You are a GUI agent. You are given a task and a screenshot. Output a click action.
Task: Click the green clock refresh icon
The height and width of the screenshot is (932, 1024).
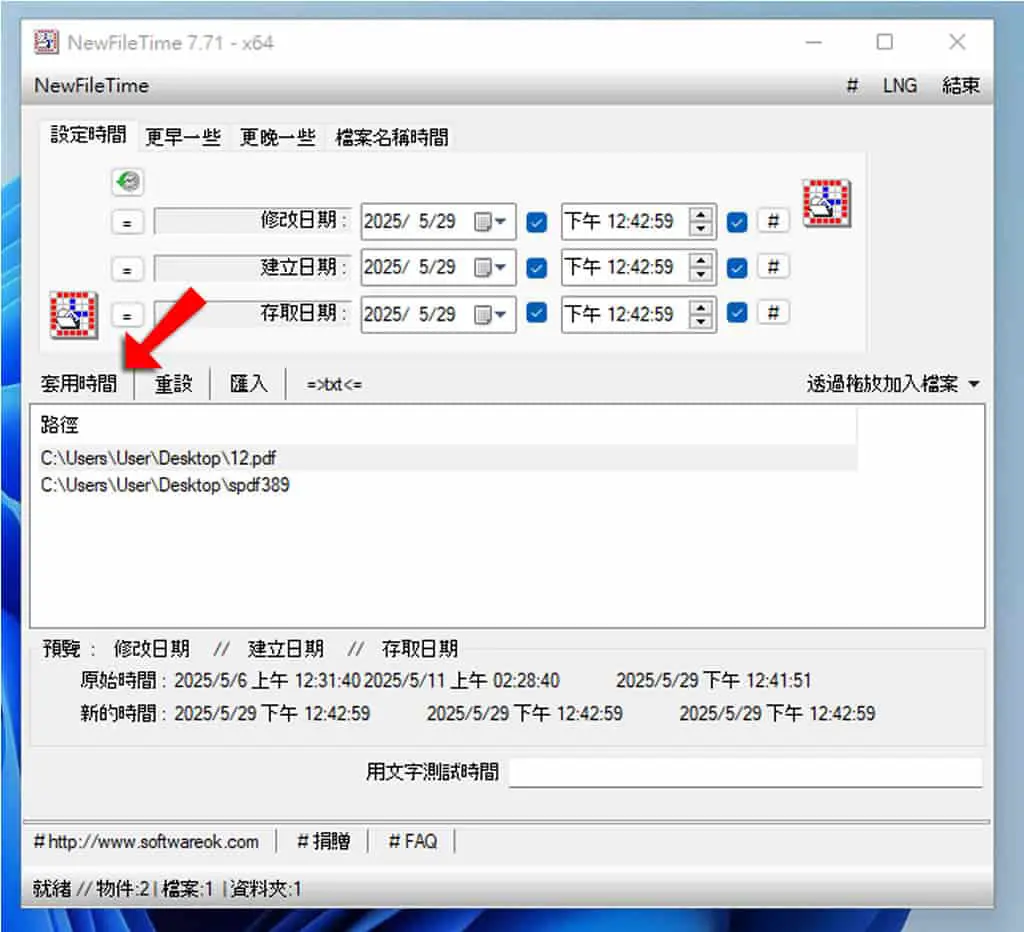pos(128,181)
